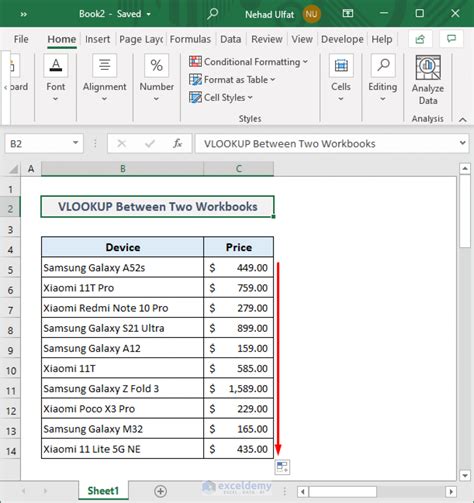Click horizontal scrollbar right arrow
This screenshot has width=474, height=503.
(451, 492)
